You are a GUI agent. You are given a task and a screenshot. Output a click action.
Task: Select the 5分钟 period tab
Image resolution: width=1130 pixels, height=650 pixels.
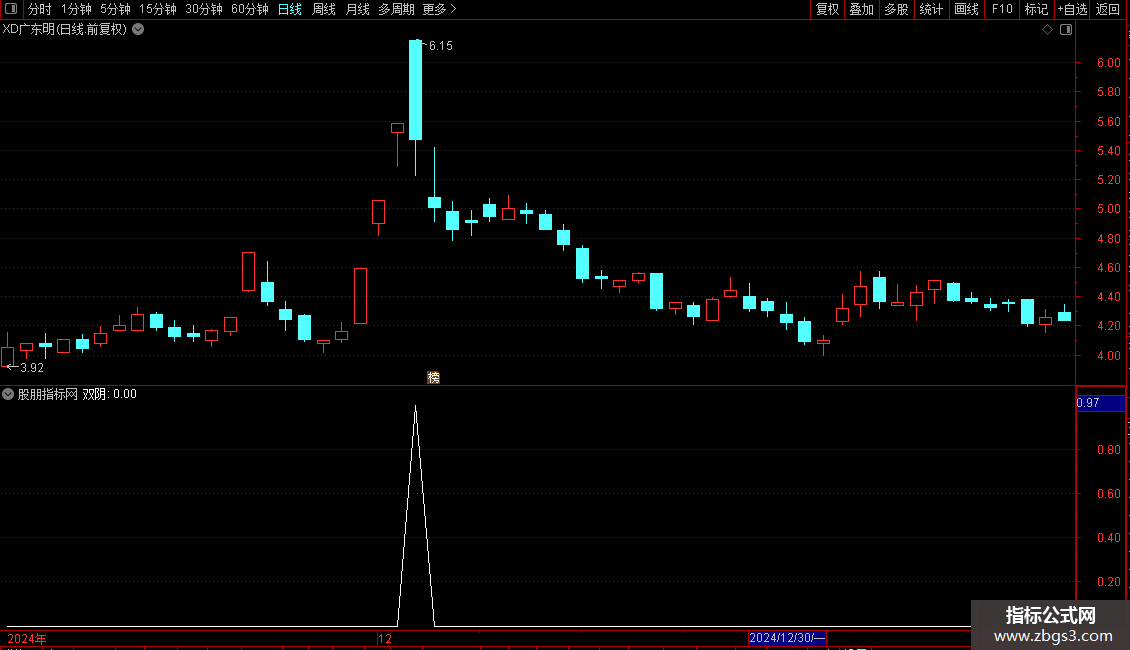point(115,9)
